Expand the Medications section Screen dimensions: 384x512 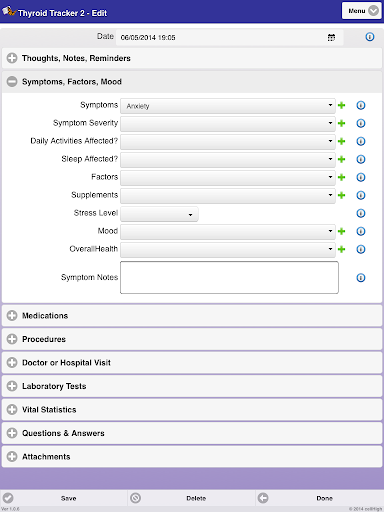pyautogui.click(x=192, y=316)
